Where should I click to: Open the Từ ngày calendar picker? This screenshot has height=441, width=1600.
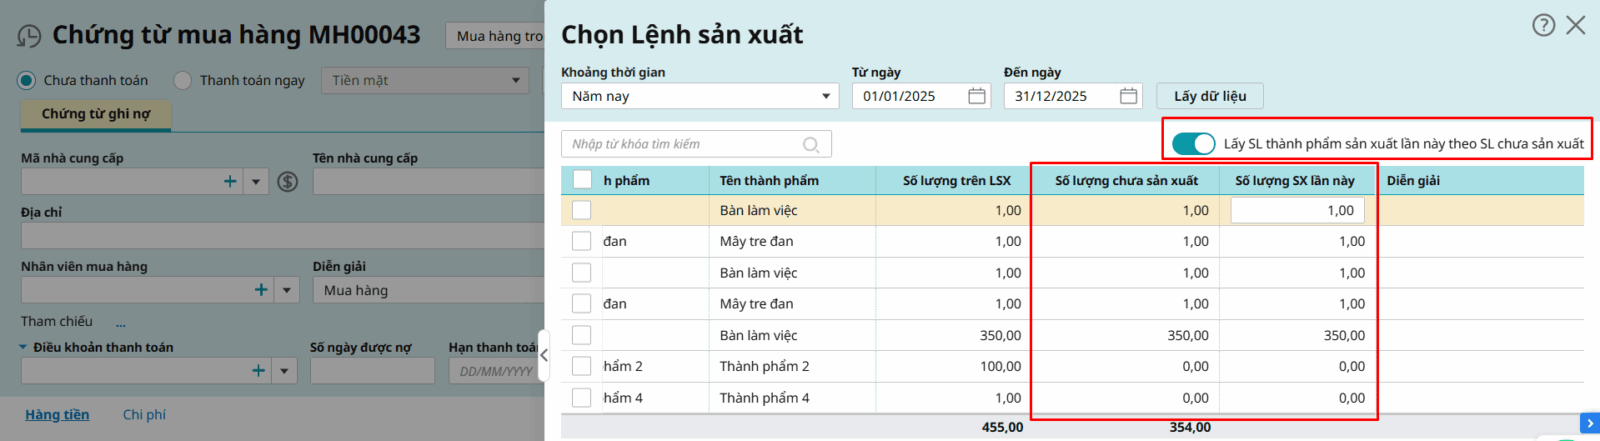pyautogui.click(x=977, y=96)
